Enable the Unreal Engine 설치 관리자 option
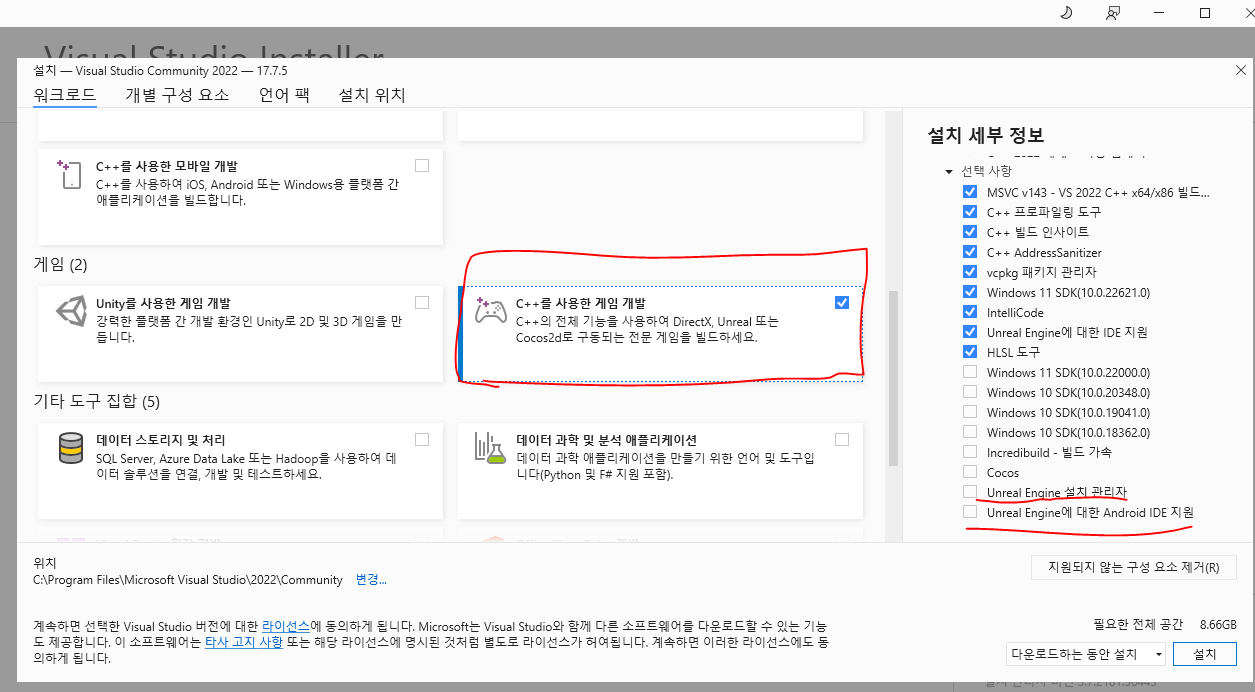Viewport: 1255px width, 692px height. point(969,491)
